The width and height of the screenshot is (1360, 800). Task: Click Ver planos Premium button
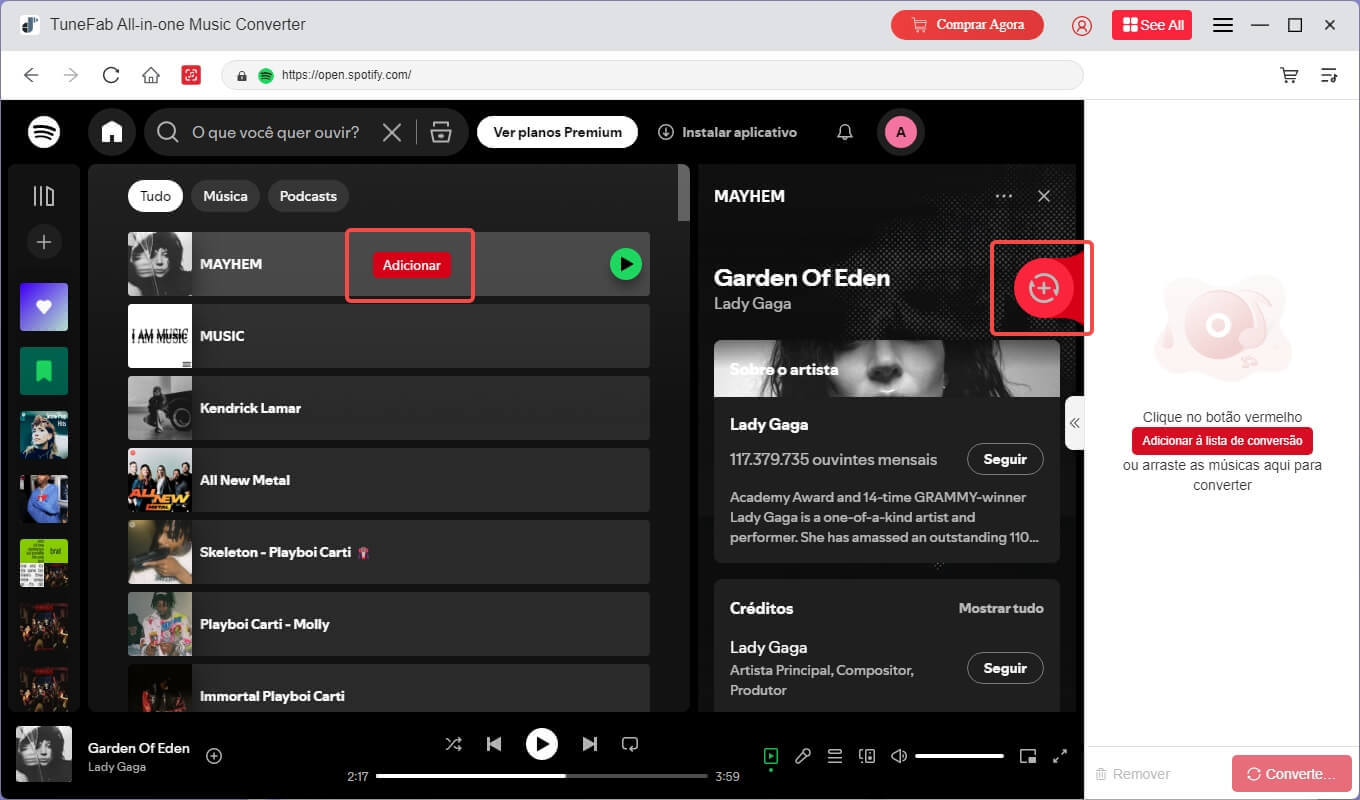[557, 132]
